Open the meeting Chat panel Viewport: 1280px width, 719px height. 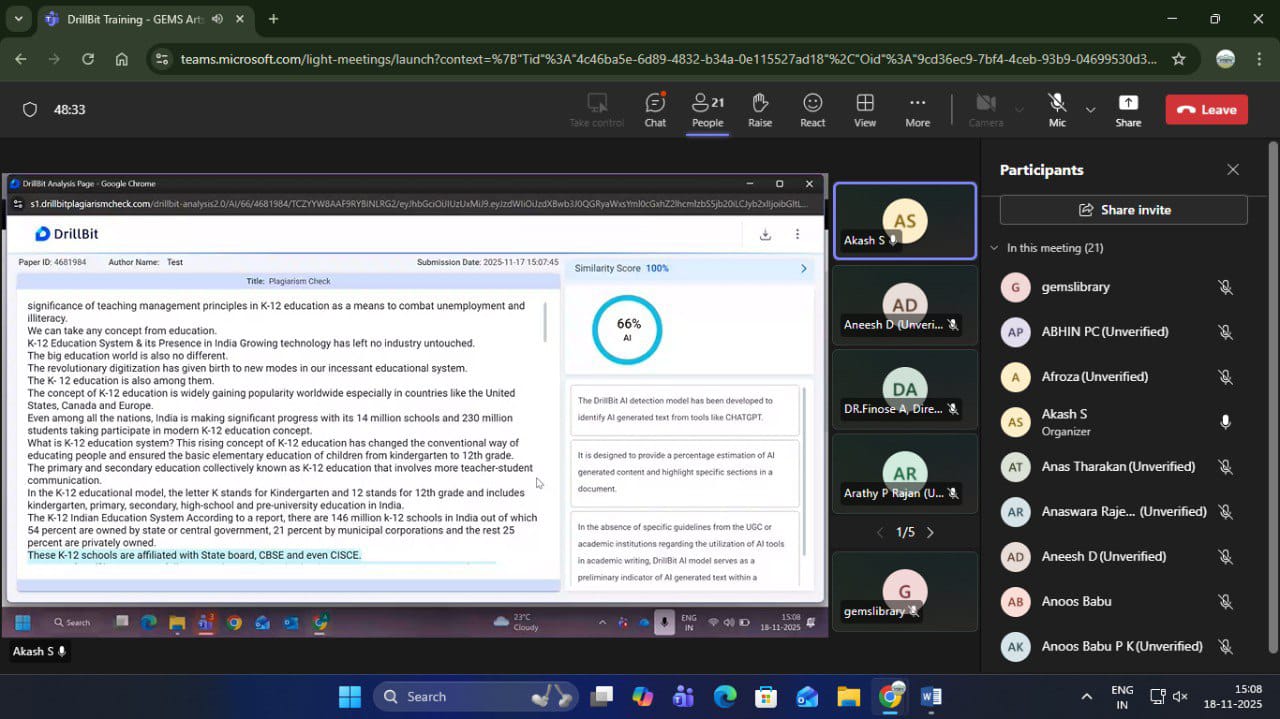pyautogui.click(x=655, y=109)
